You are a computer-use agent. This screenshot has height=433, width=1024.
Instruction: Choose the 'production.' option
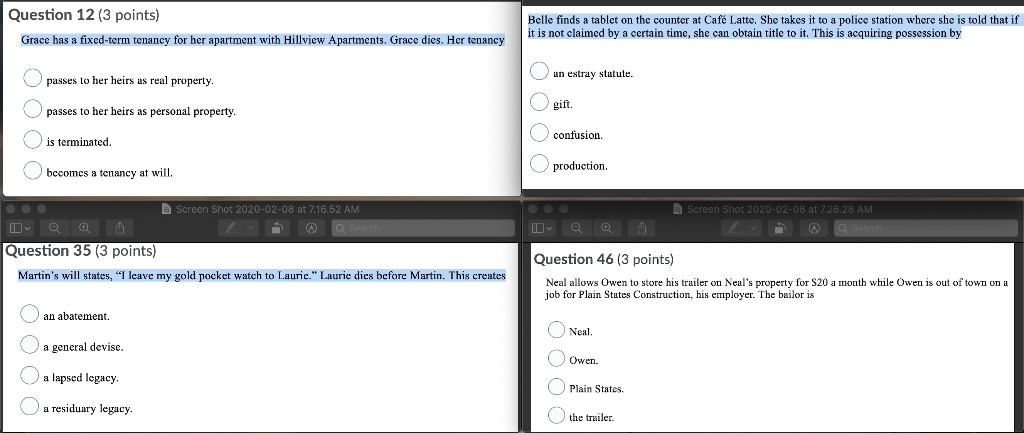(x=539, y=163)
